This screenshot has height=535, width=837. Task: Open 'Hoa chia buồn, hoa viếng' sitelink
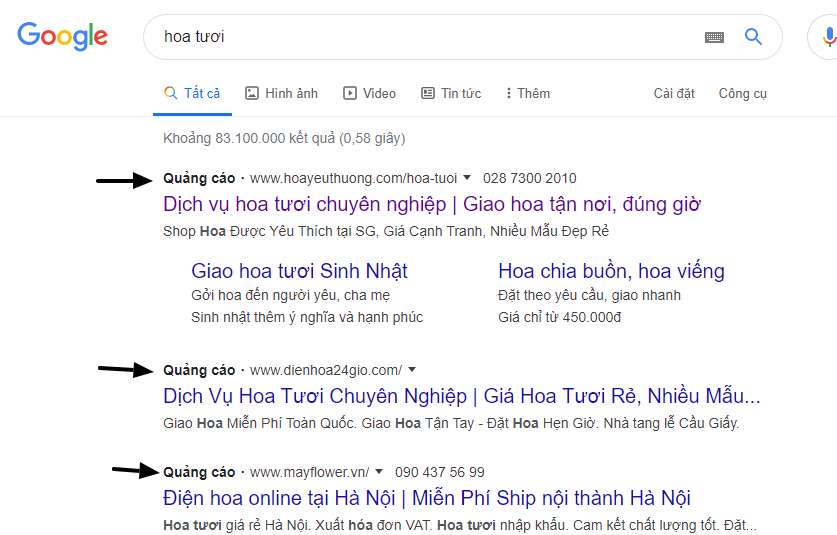tap(611, 271)
